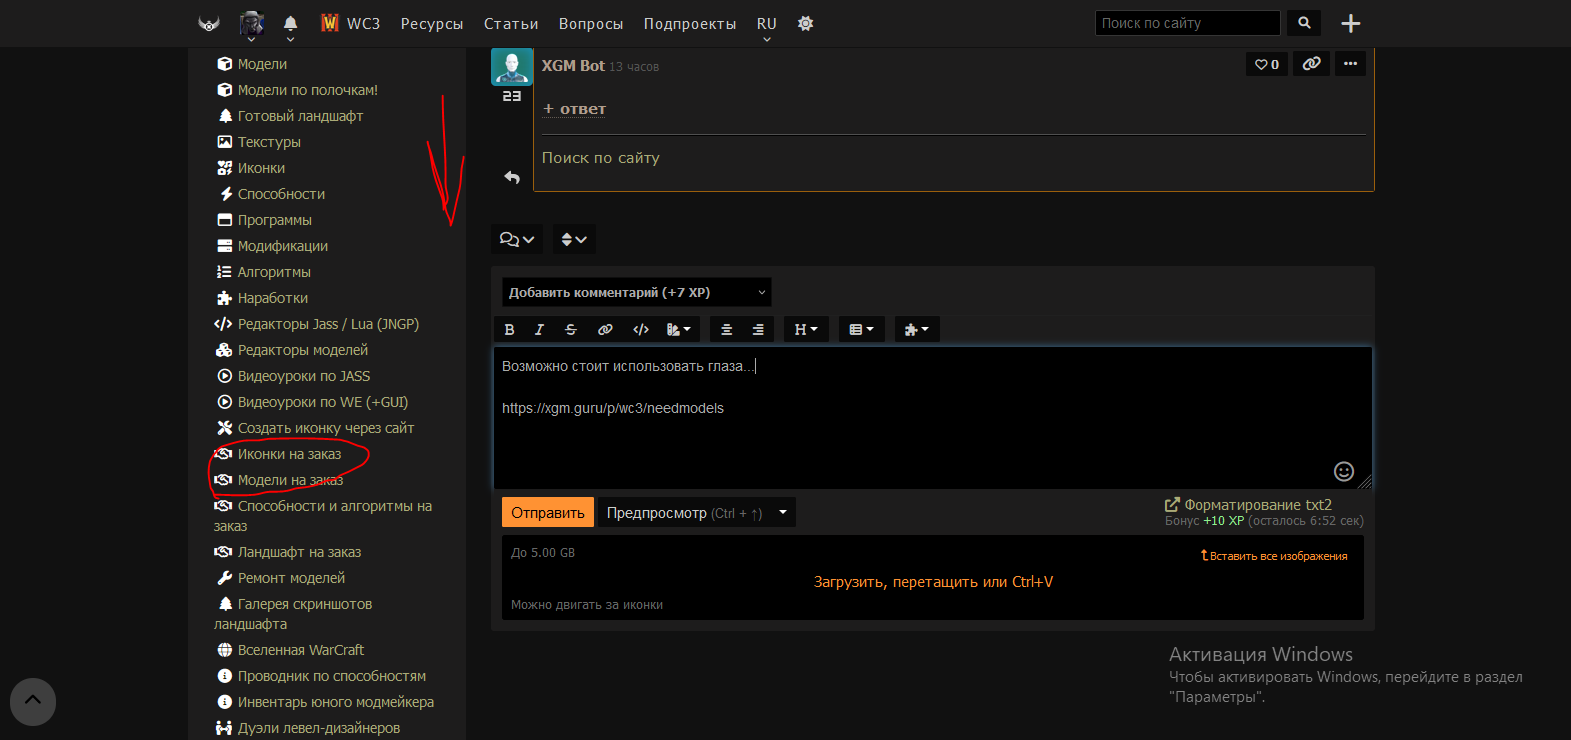Open the WC3 project menu
This screenshot has height=740, width=1571.
click(x=350, y=23)
